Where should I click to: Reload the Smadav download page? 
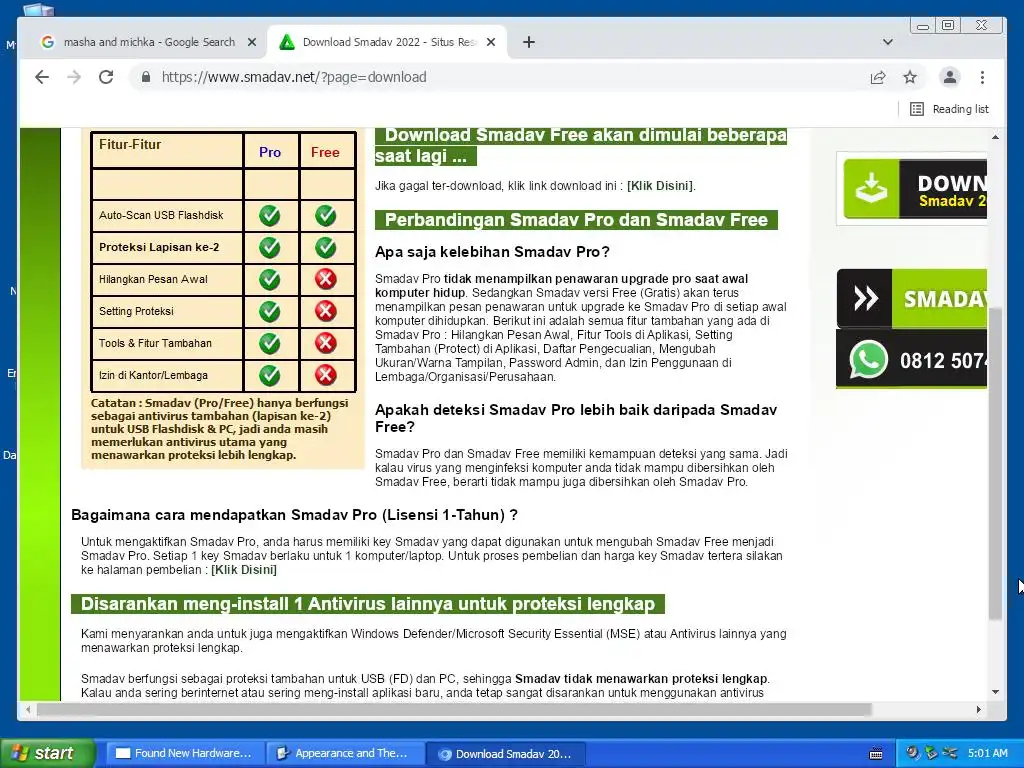click(106, 77)
